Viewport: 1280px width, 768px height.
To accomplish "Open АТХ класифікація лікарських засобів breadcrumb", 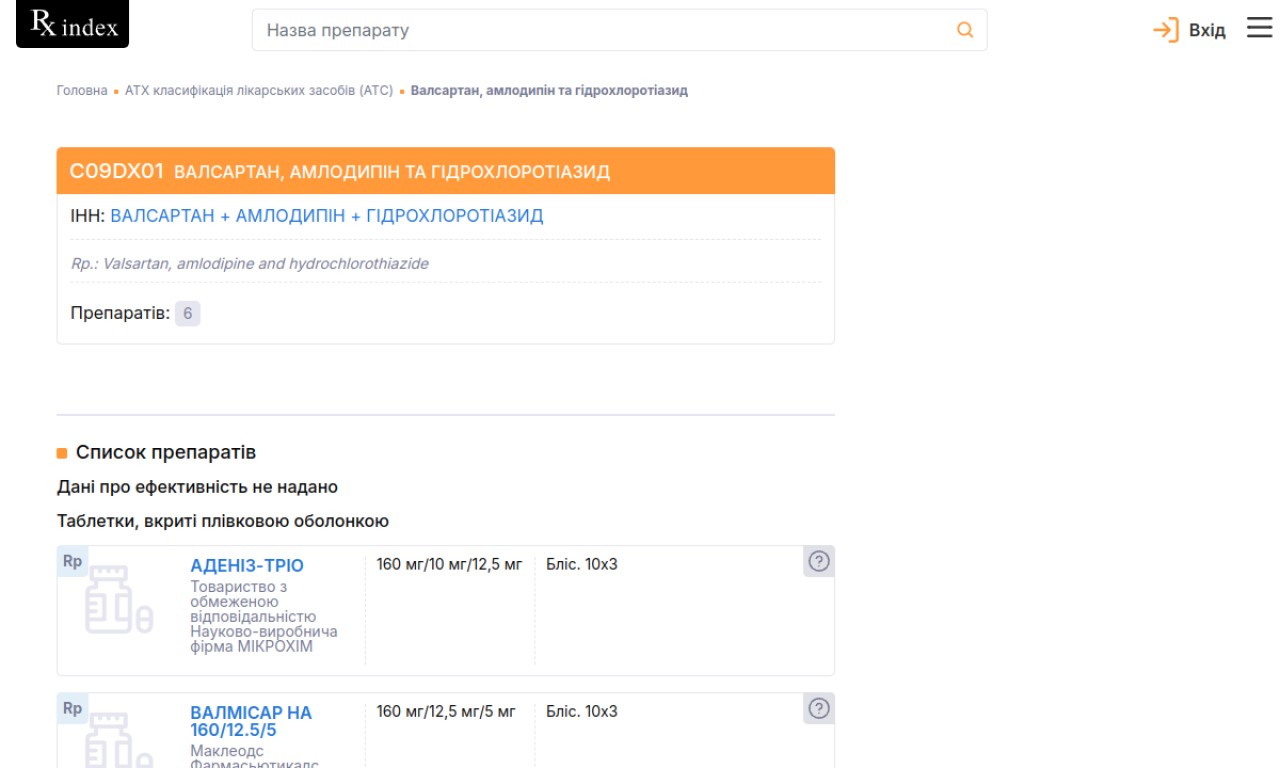I will pyautogui.click(x=259, y=90).
